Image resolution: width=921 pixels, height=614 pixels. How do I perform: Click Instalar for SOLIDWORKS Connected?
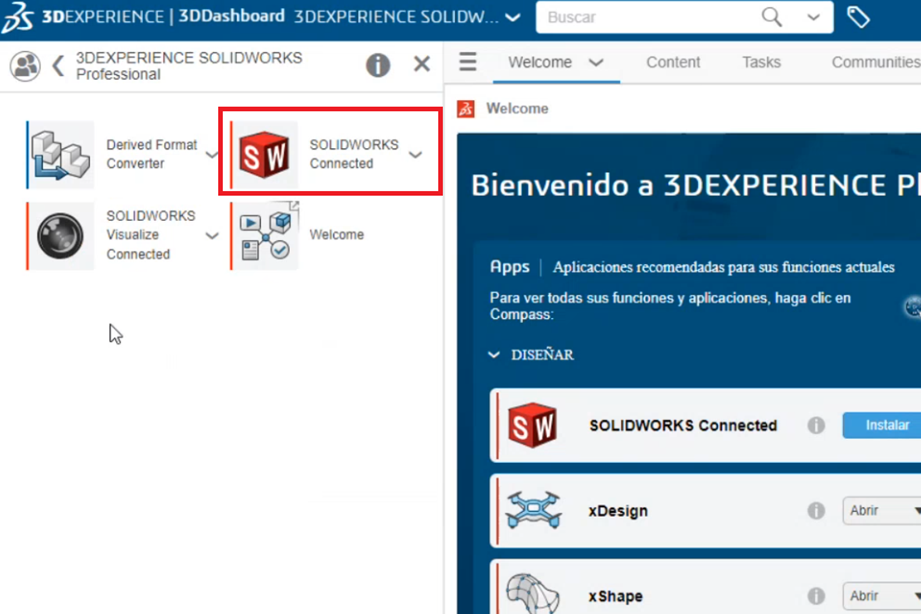(x=882, y=425)
